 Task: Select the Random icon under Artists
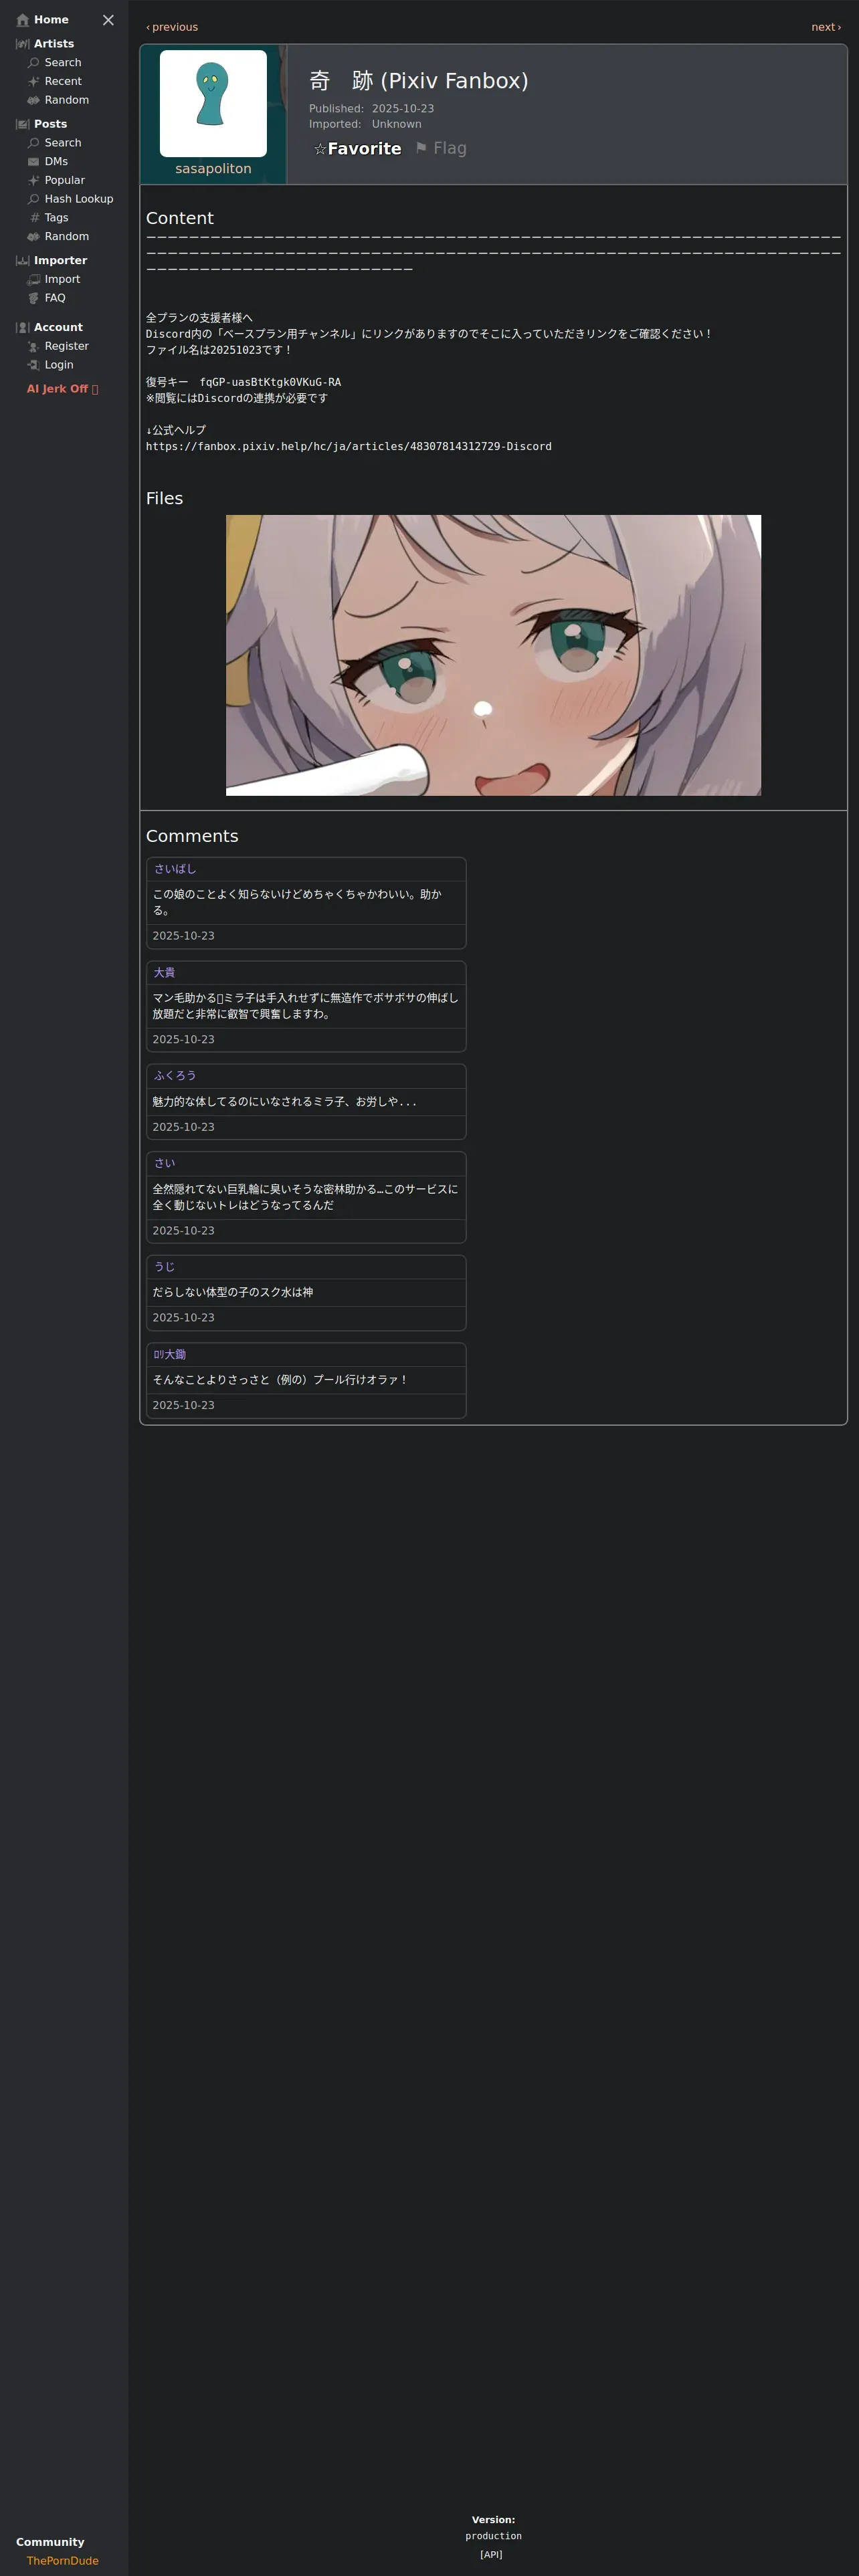[34, 100]
